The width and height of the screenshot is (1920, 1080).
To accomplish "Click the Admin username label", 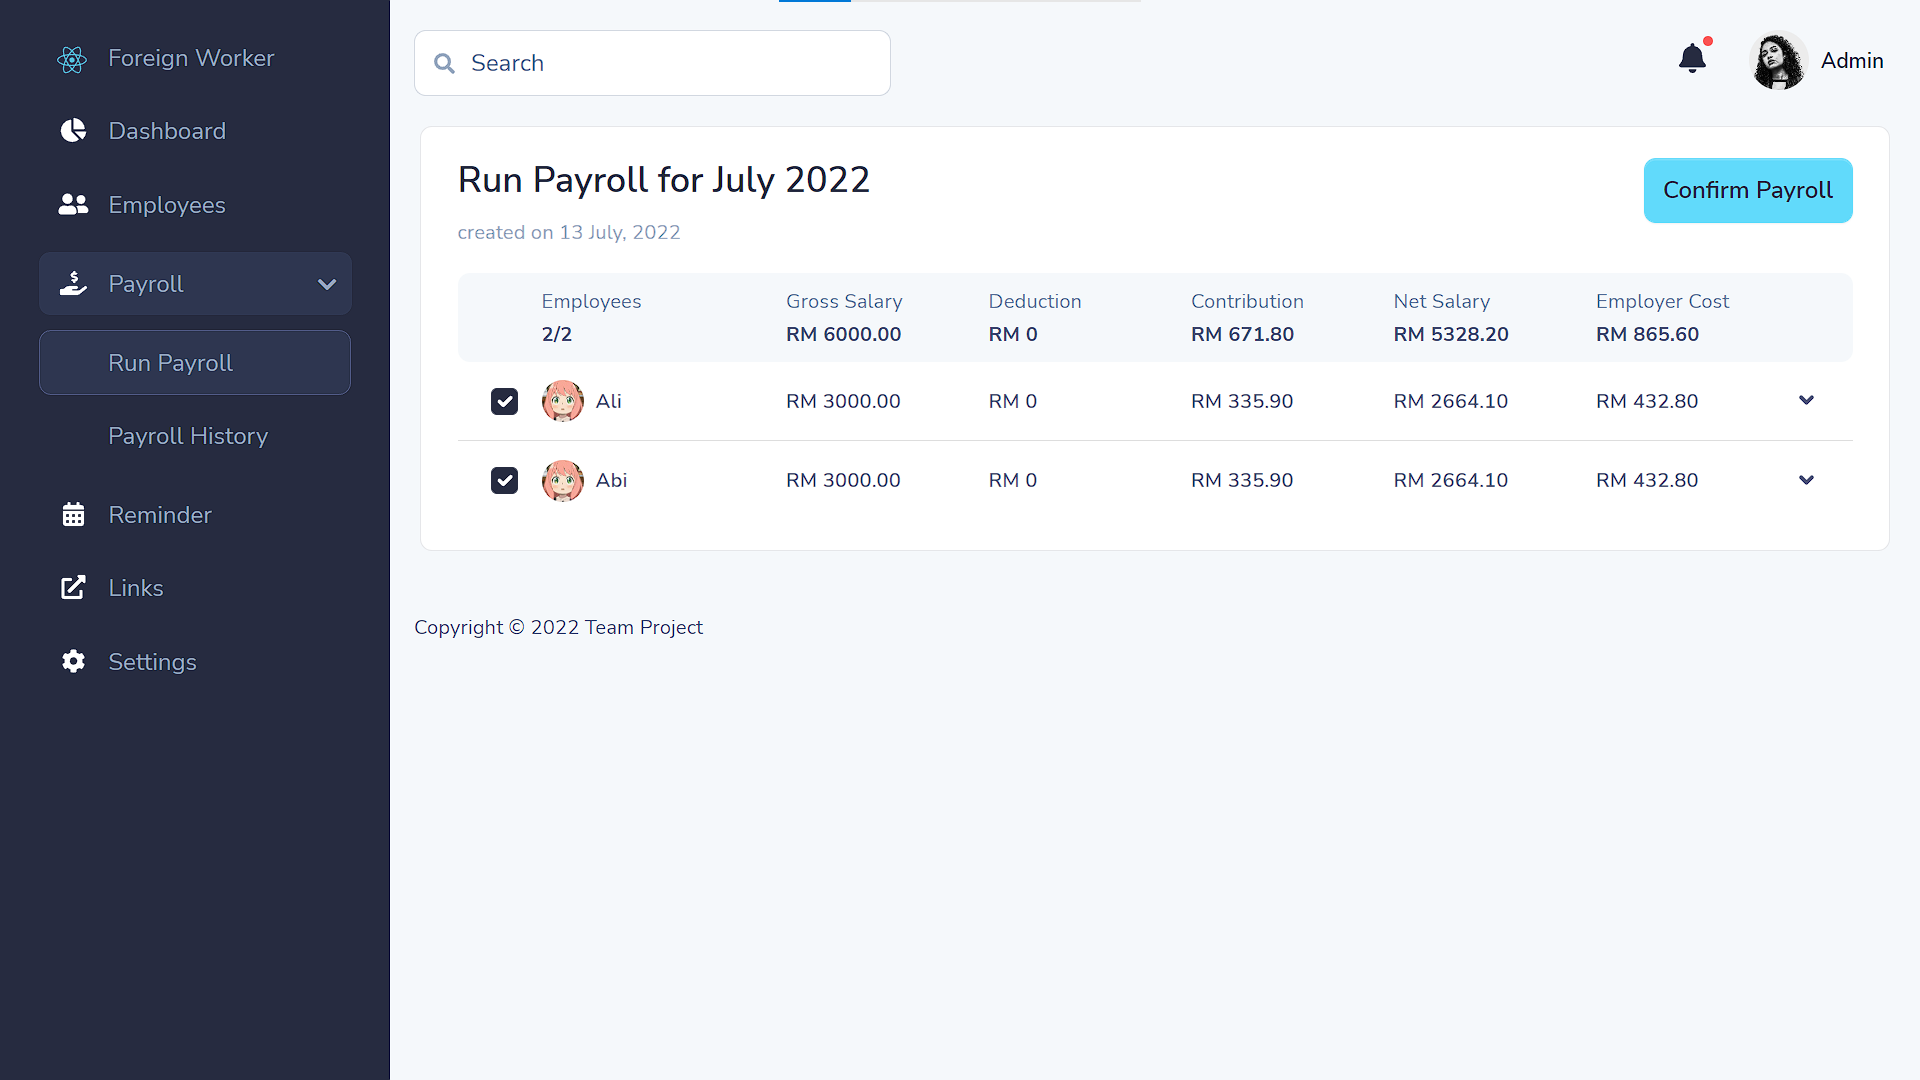I will [1851, 61].
